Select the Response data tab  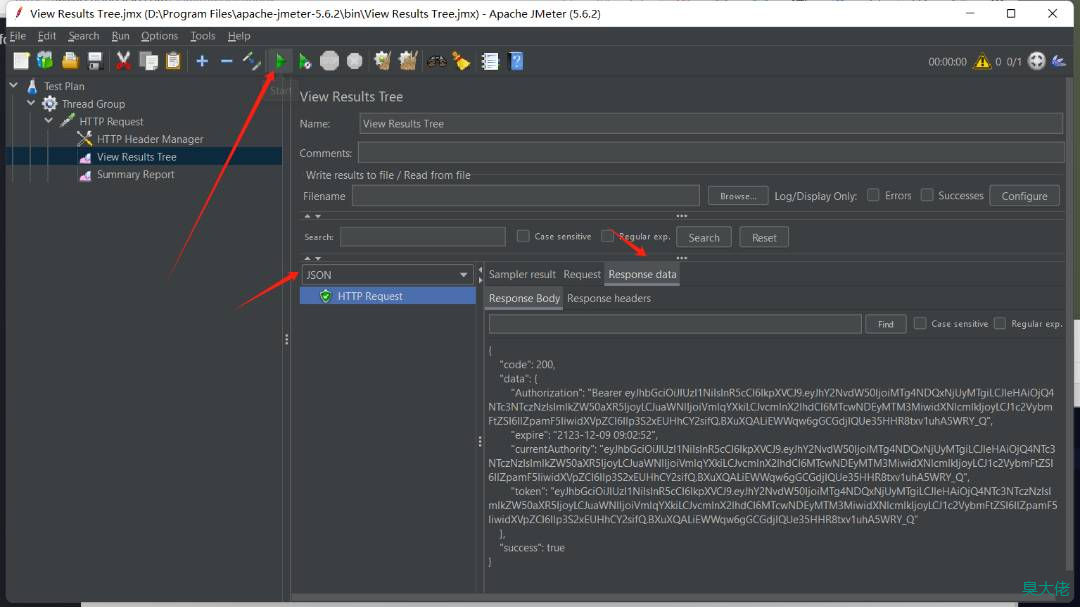[642, 274]
